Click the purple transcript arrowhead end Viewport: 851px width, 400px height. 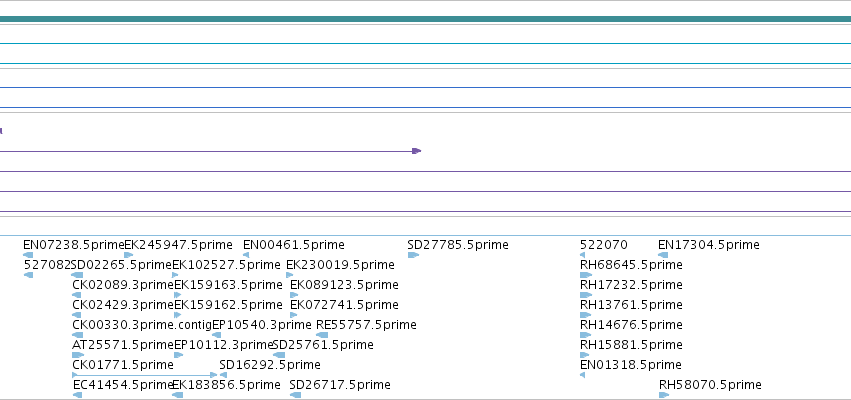click(x=416, y=151)
